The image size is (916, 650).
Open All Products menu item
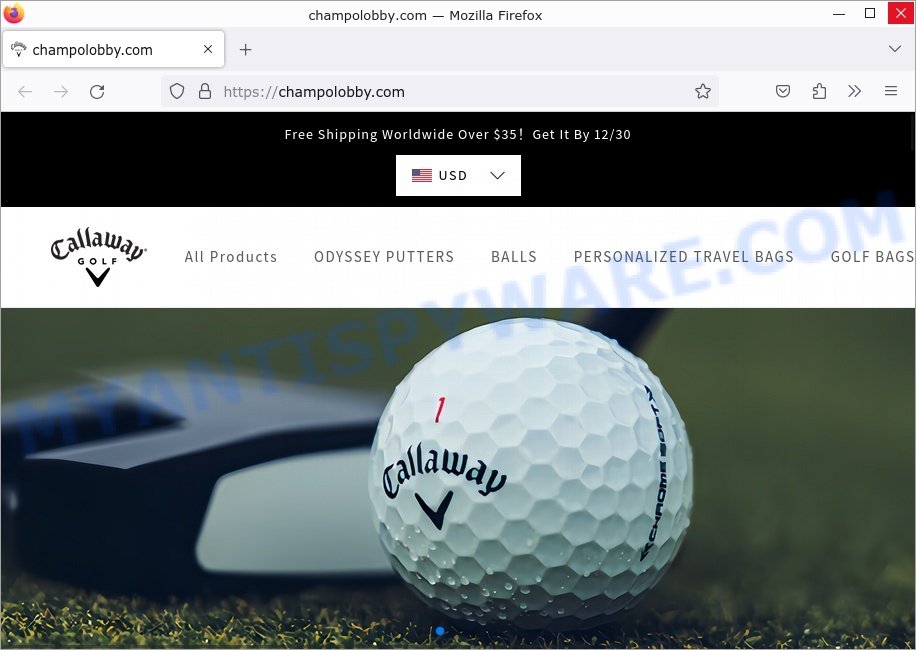231,257
